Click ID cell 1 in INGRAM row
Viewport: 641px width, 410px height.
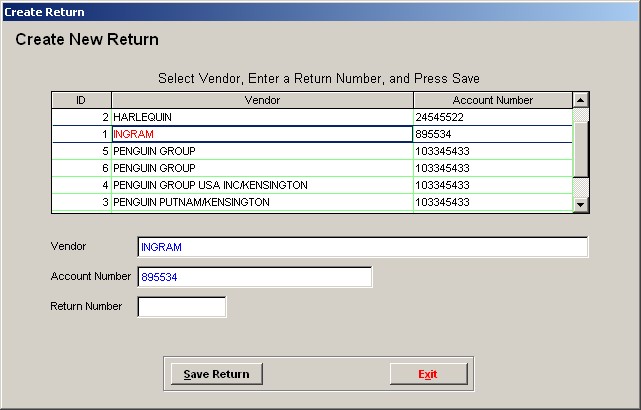(82, 134)
